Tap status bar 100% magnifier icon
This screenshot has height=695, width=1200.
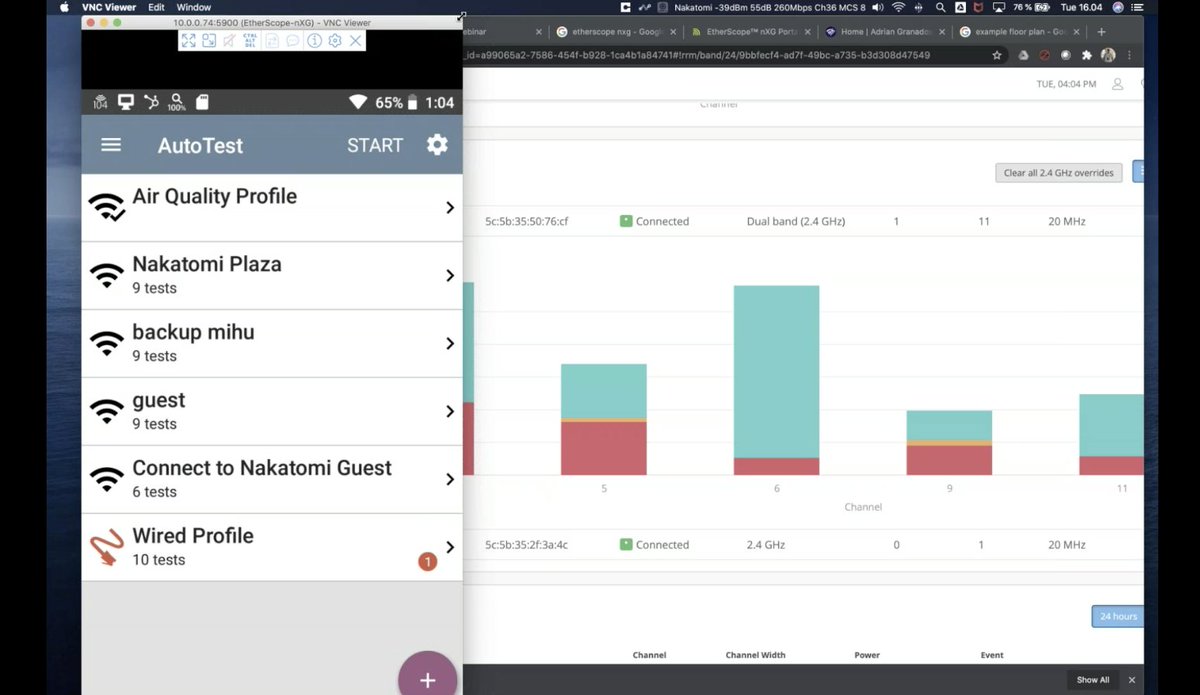tap(176, 102)
